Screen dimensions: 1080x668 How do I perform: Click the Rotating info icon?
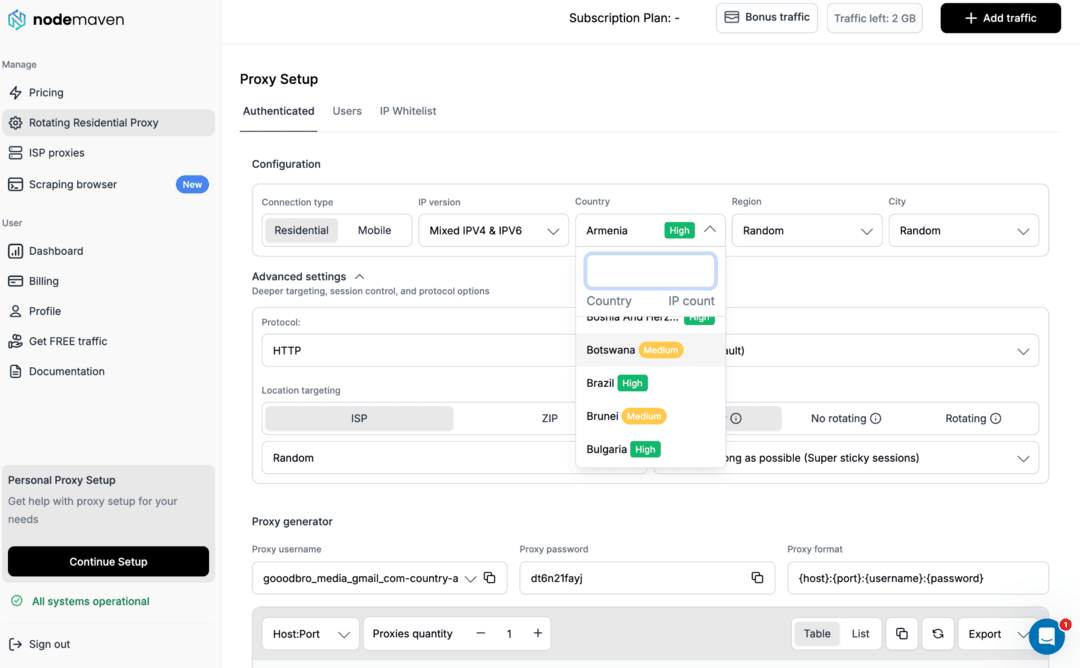(x=995, y=419)
